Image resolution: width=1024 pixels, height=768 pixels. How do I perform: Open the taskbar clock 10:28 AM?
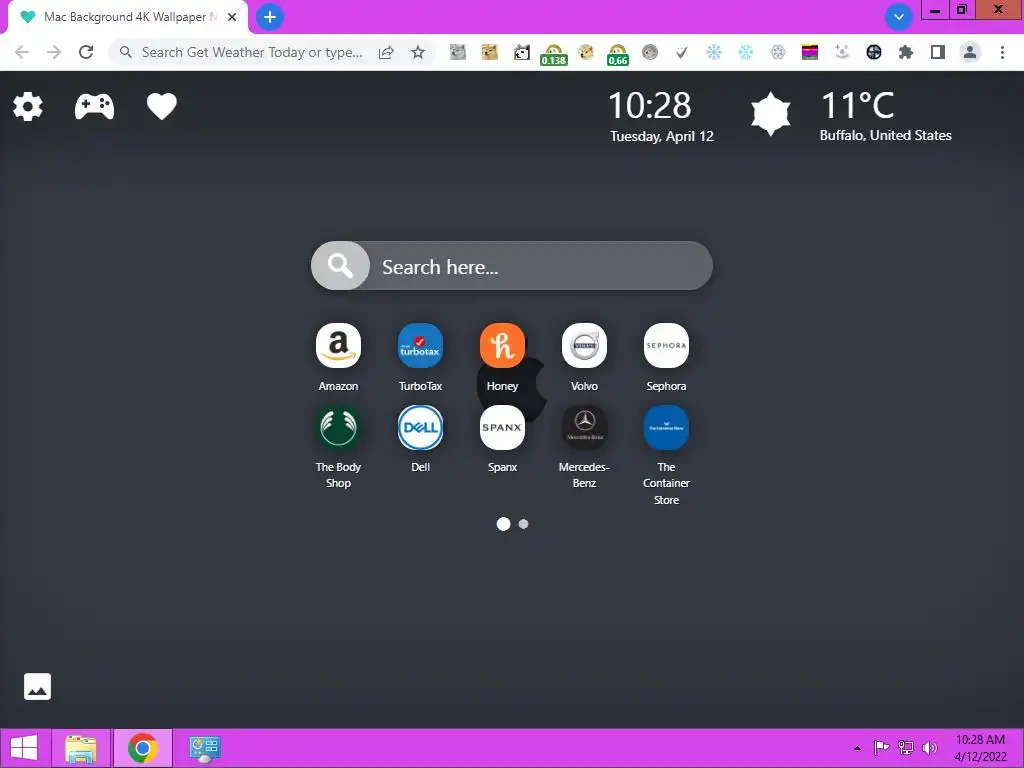coord(980,748)
